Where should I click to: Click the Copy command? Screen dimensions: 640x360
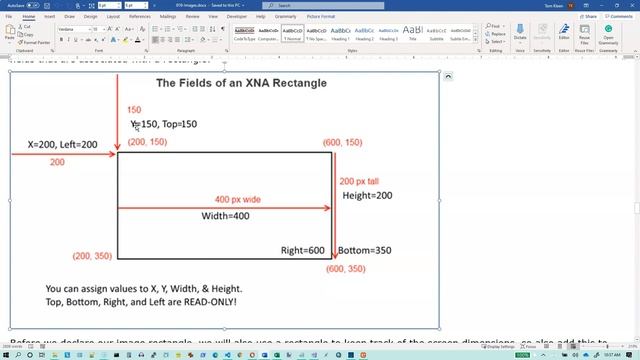[x=26, y=34]
